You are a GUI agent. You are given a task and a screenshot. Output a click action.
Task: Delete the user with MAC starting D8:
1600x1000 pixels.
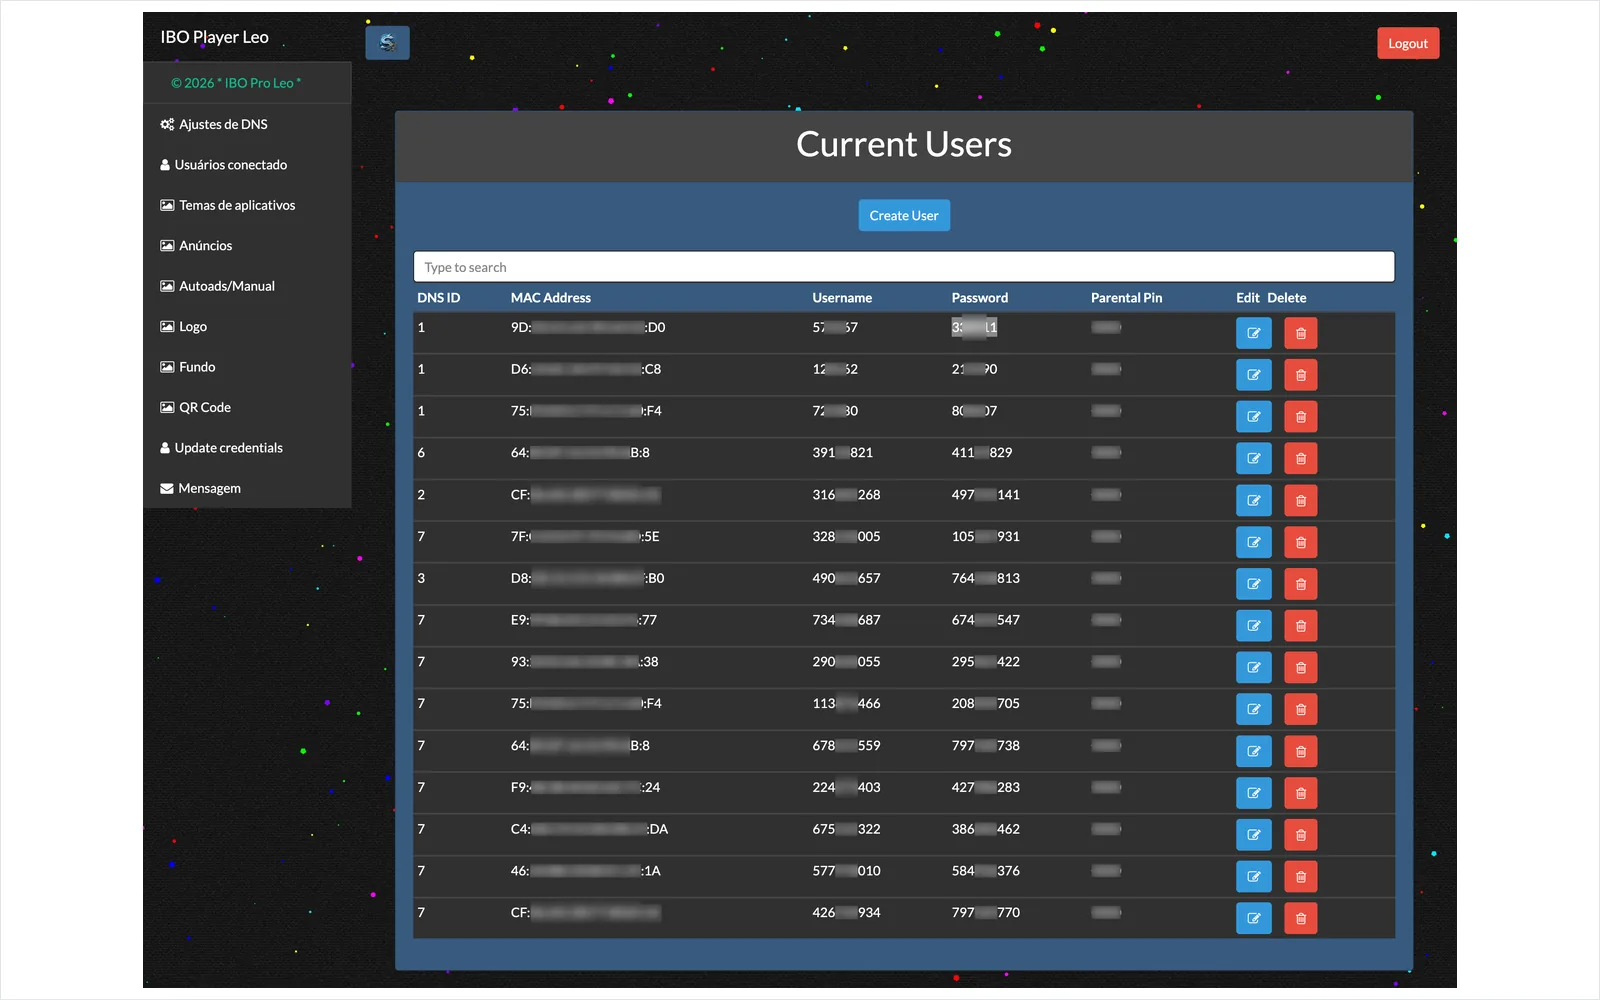pos(1300,584)
